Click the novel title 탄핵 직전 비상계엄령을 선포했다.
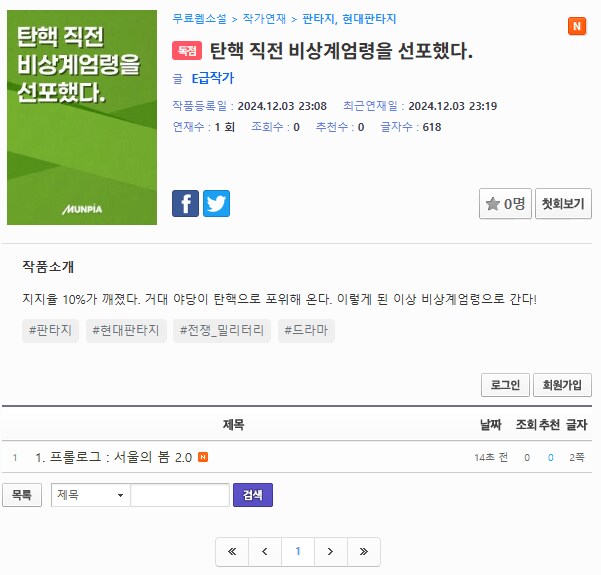 pyautogui.click(x=342, y=51)
